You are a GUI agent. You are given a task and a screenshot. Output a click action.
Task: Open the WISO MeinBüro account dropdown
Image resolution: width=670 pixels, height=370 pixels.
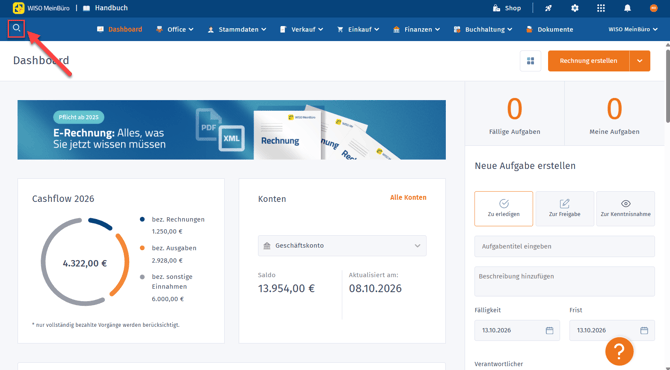[x=633, y=29]
